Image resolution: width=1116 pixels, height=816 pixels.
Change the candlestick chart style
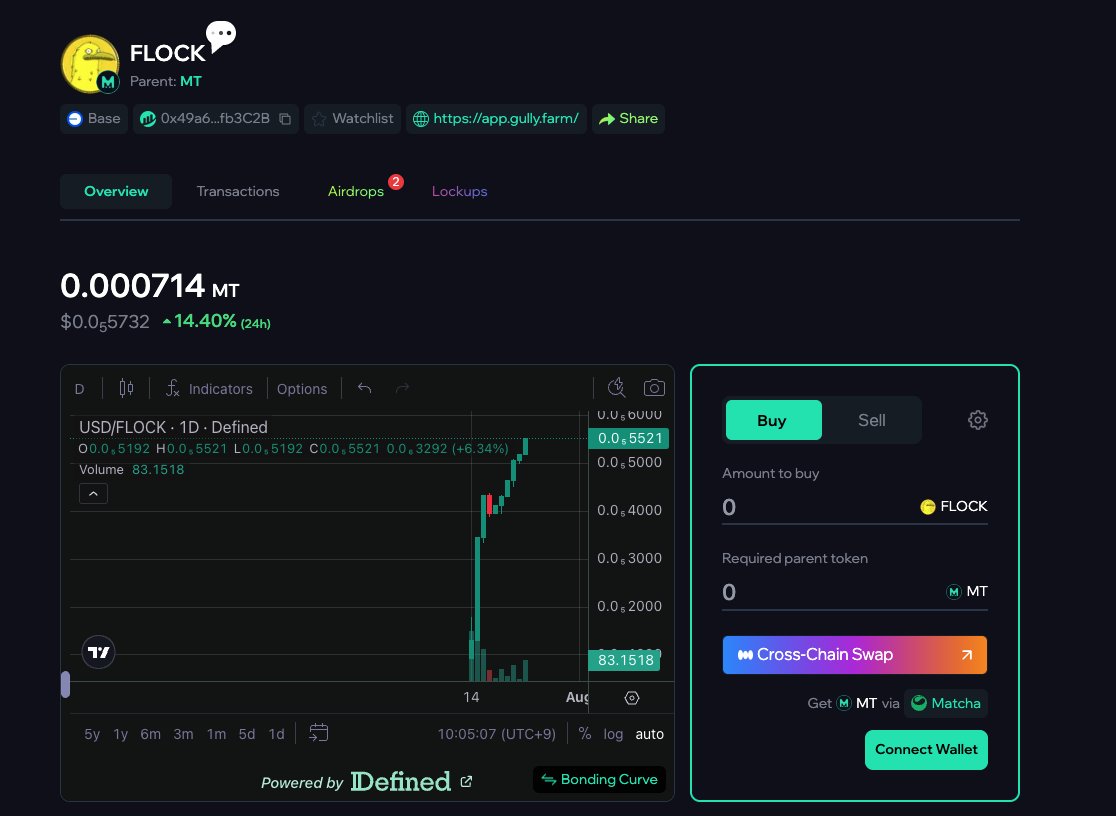click(126, 388)
